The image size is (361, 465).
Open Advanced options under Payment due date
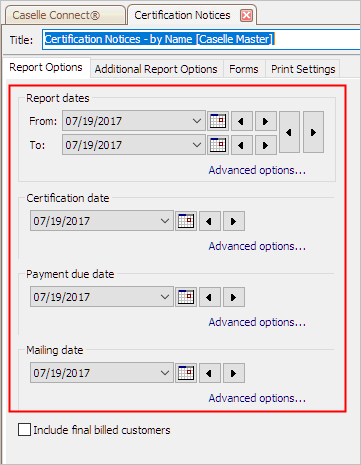(x=257, y=322)
